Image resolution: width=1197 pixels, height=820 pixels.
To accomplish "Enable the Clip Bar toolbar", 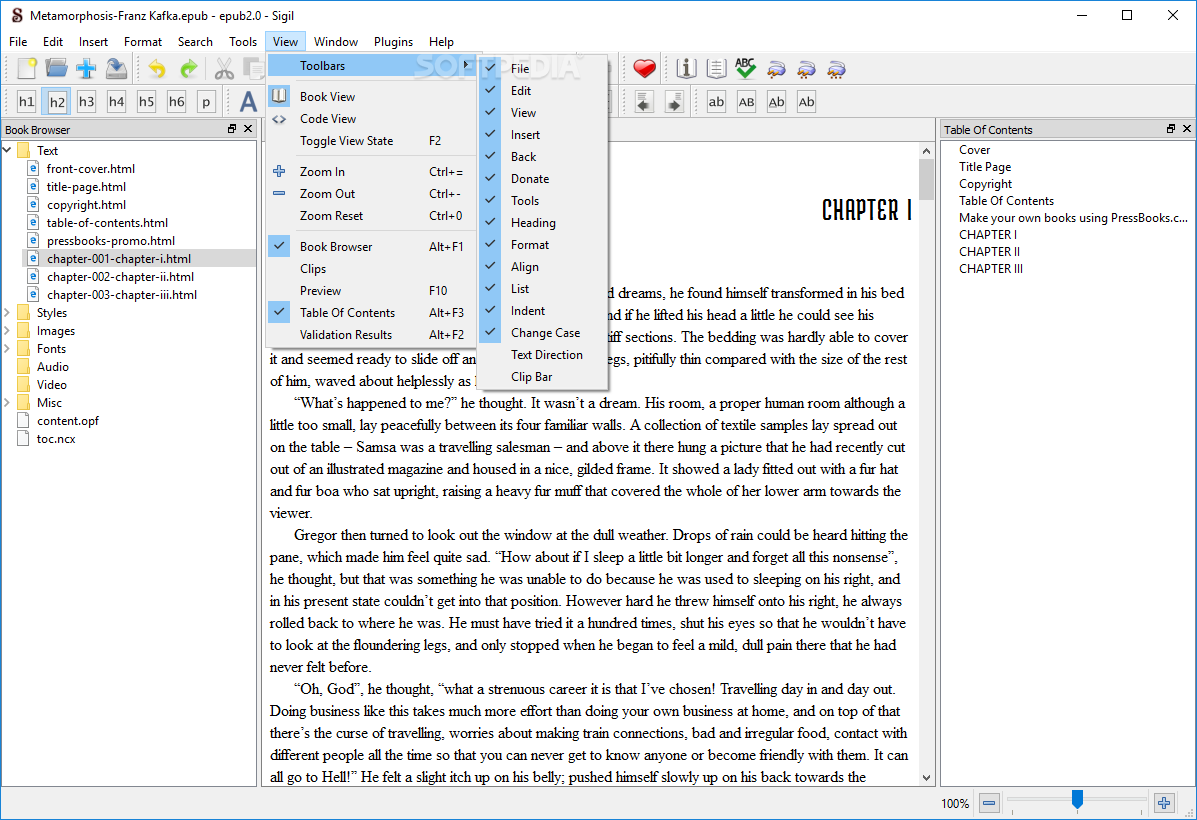I will point(544,377).
